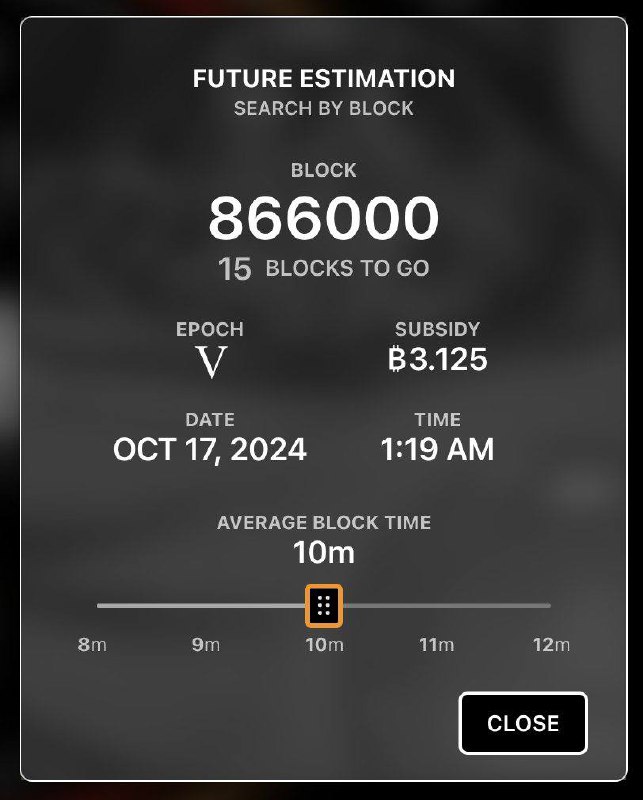
Task: Set slider to the 12m label
Action: (x=552, y=645)
